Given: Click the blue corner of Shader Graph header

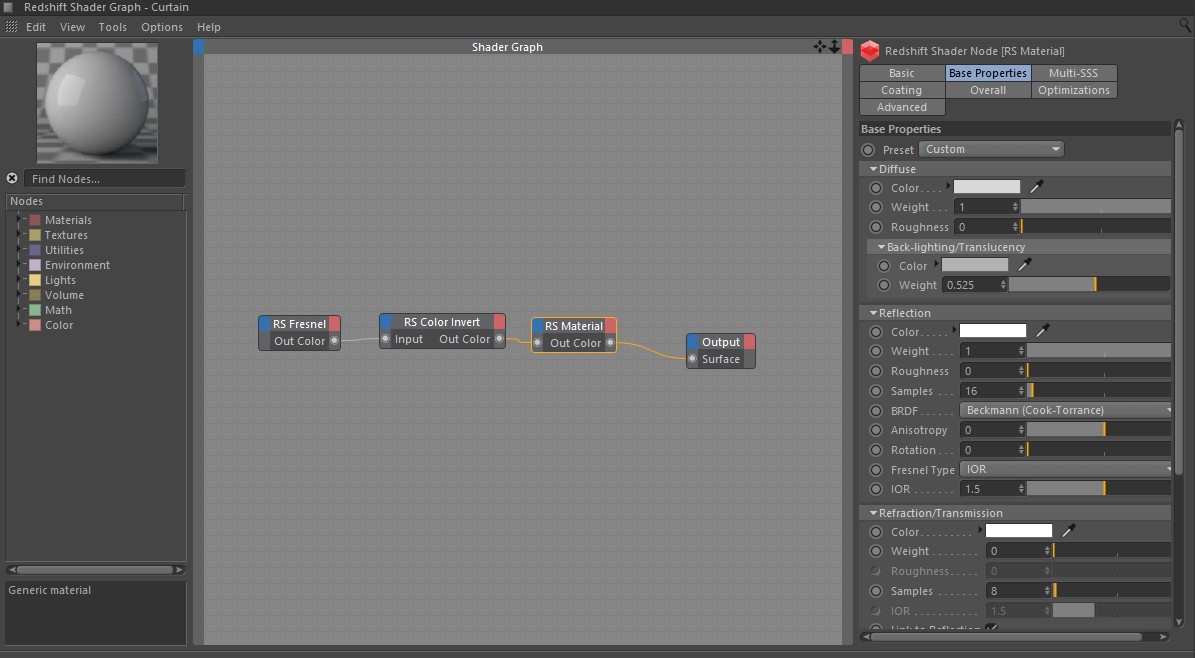Looking at the screenshot, I should (199, 47).
